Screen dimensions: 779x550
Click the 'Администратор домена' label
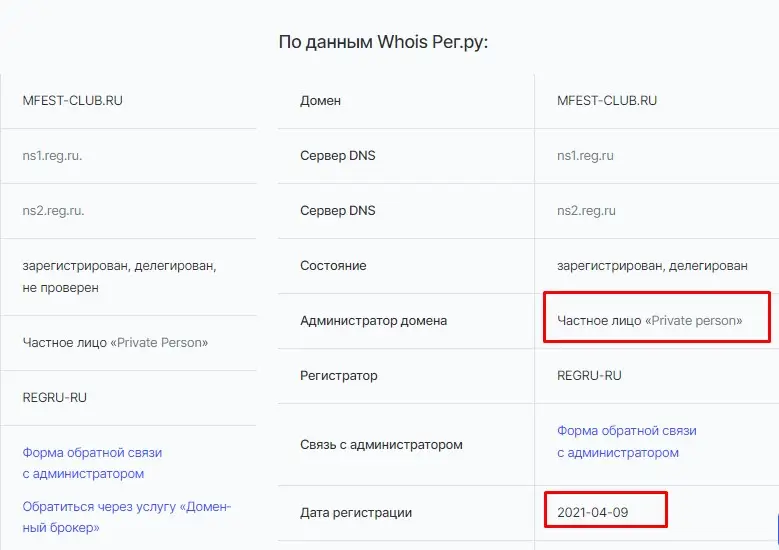coord(373,321)
